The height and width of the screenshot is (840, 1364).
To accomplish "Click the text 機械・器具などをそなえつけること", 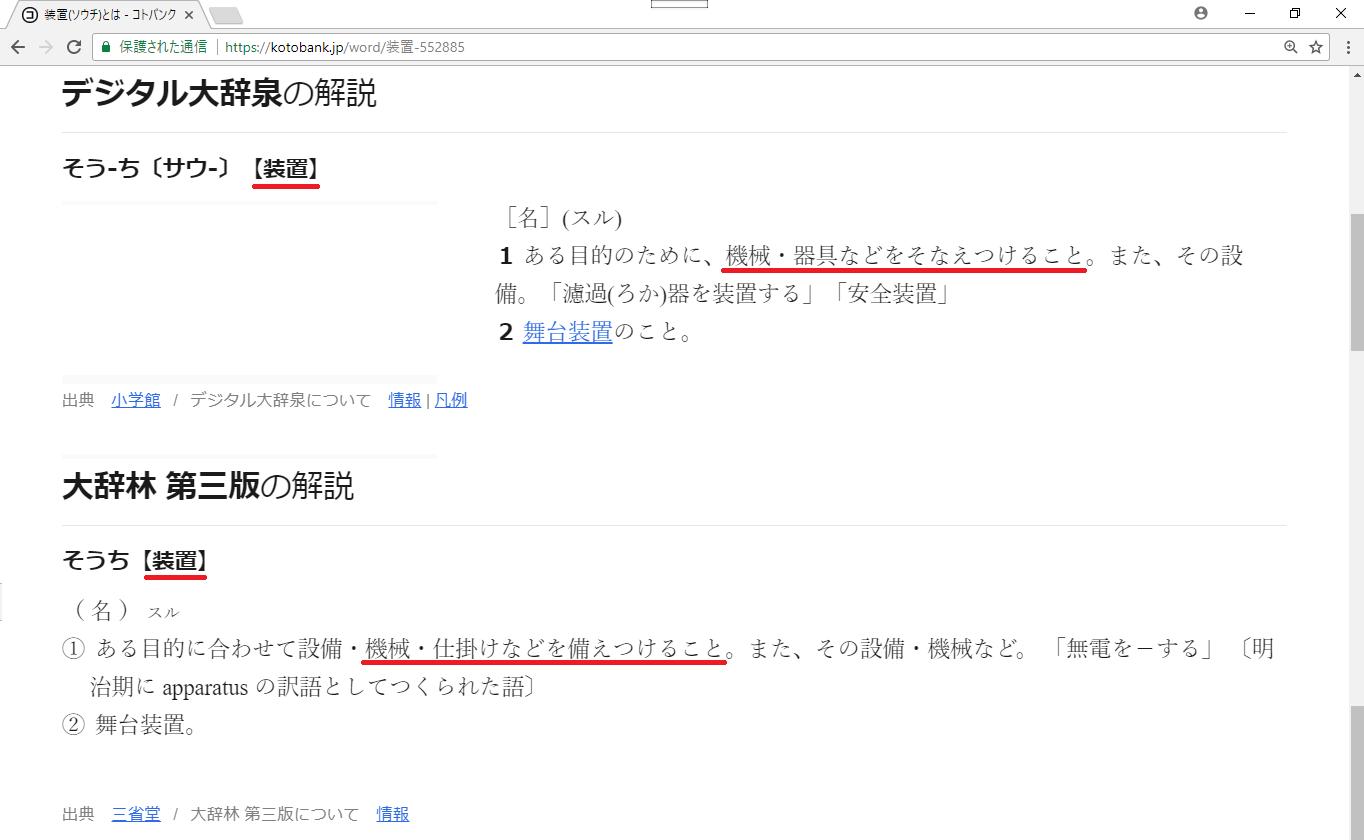I will (x=905, y=256).
